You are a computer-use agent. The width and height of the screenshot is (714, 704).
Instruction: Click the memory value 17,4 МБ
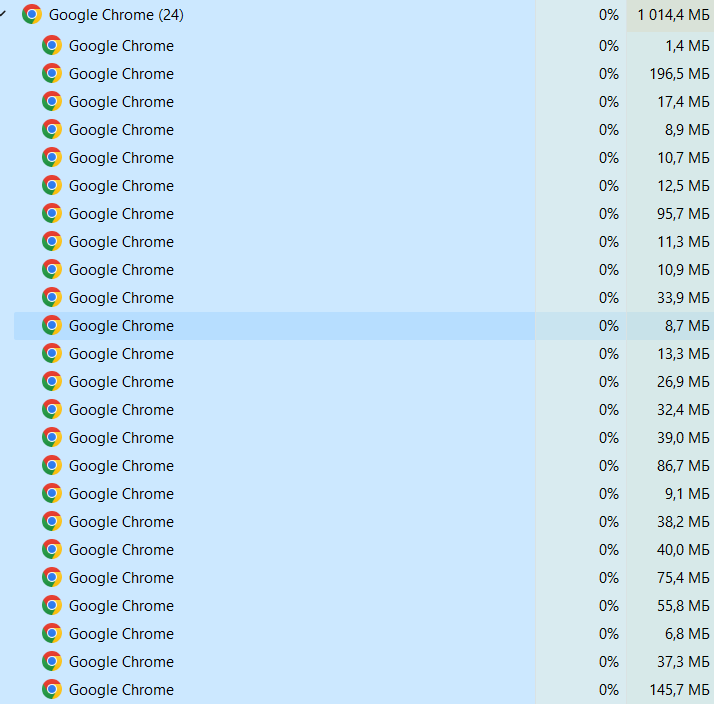pos(683,102)
